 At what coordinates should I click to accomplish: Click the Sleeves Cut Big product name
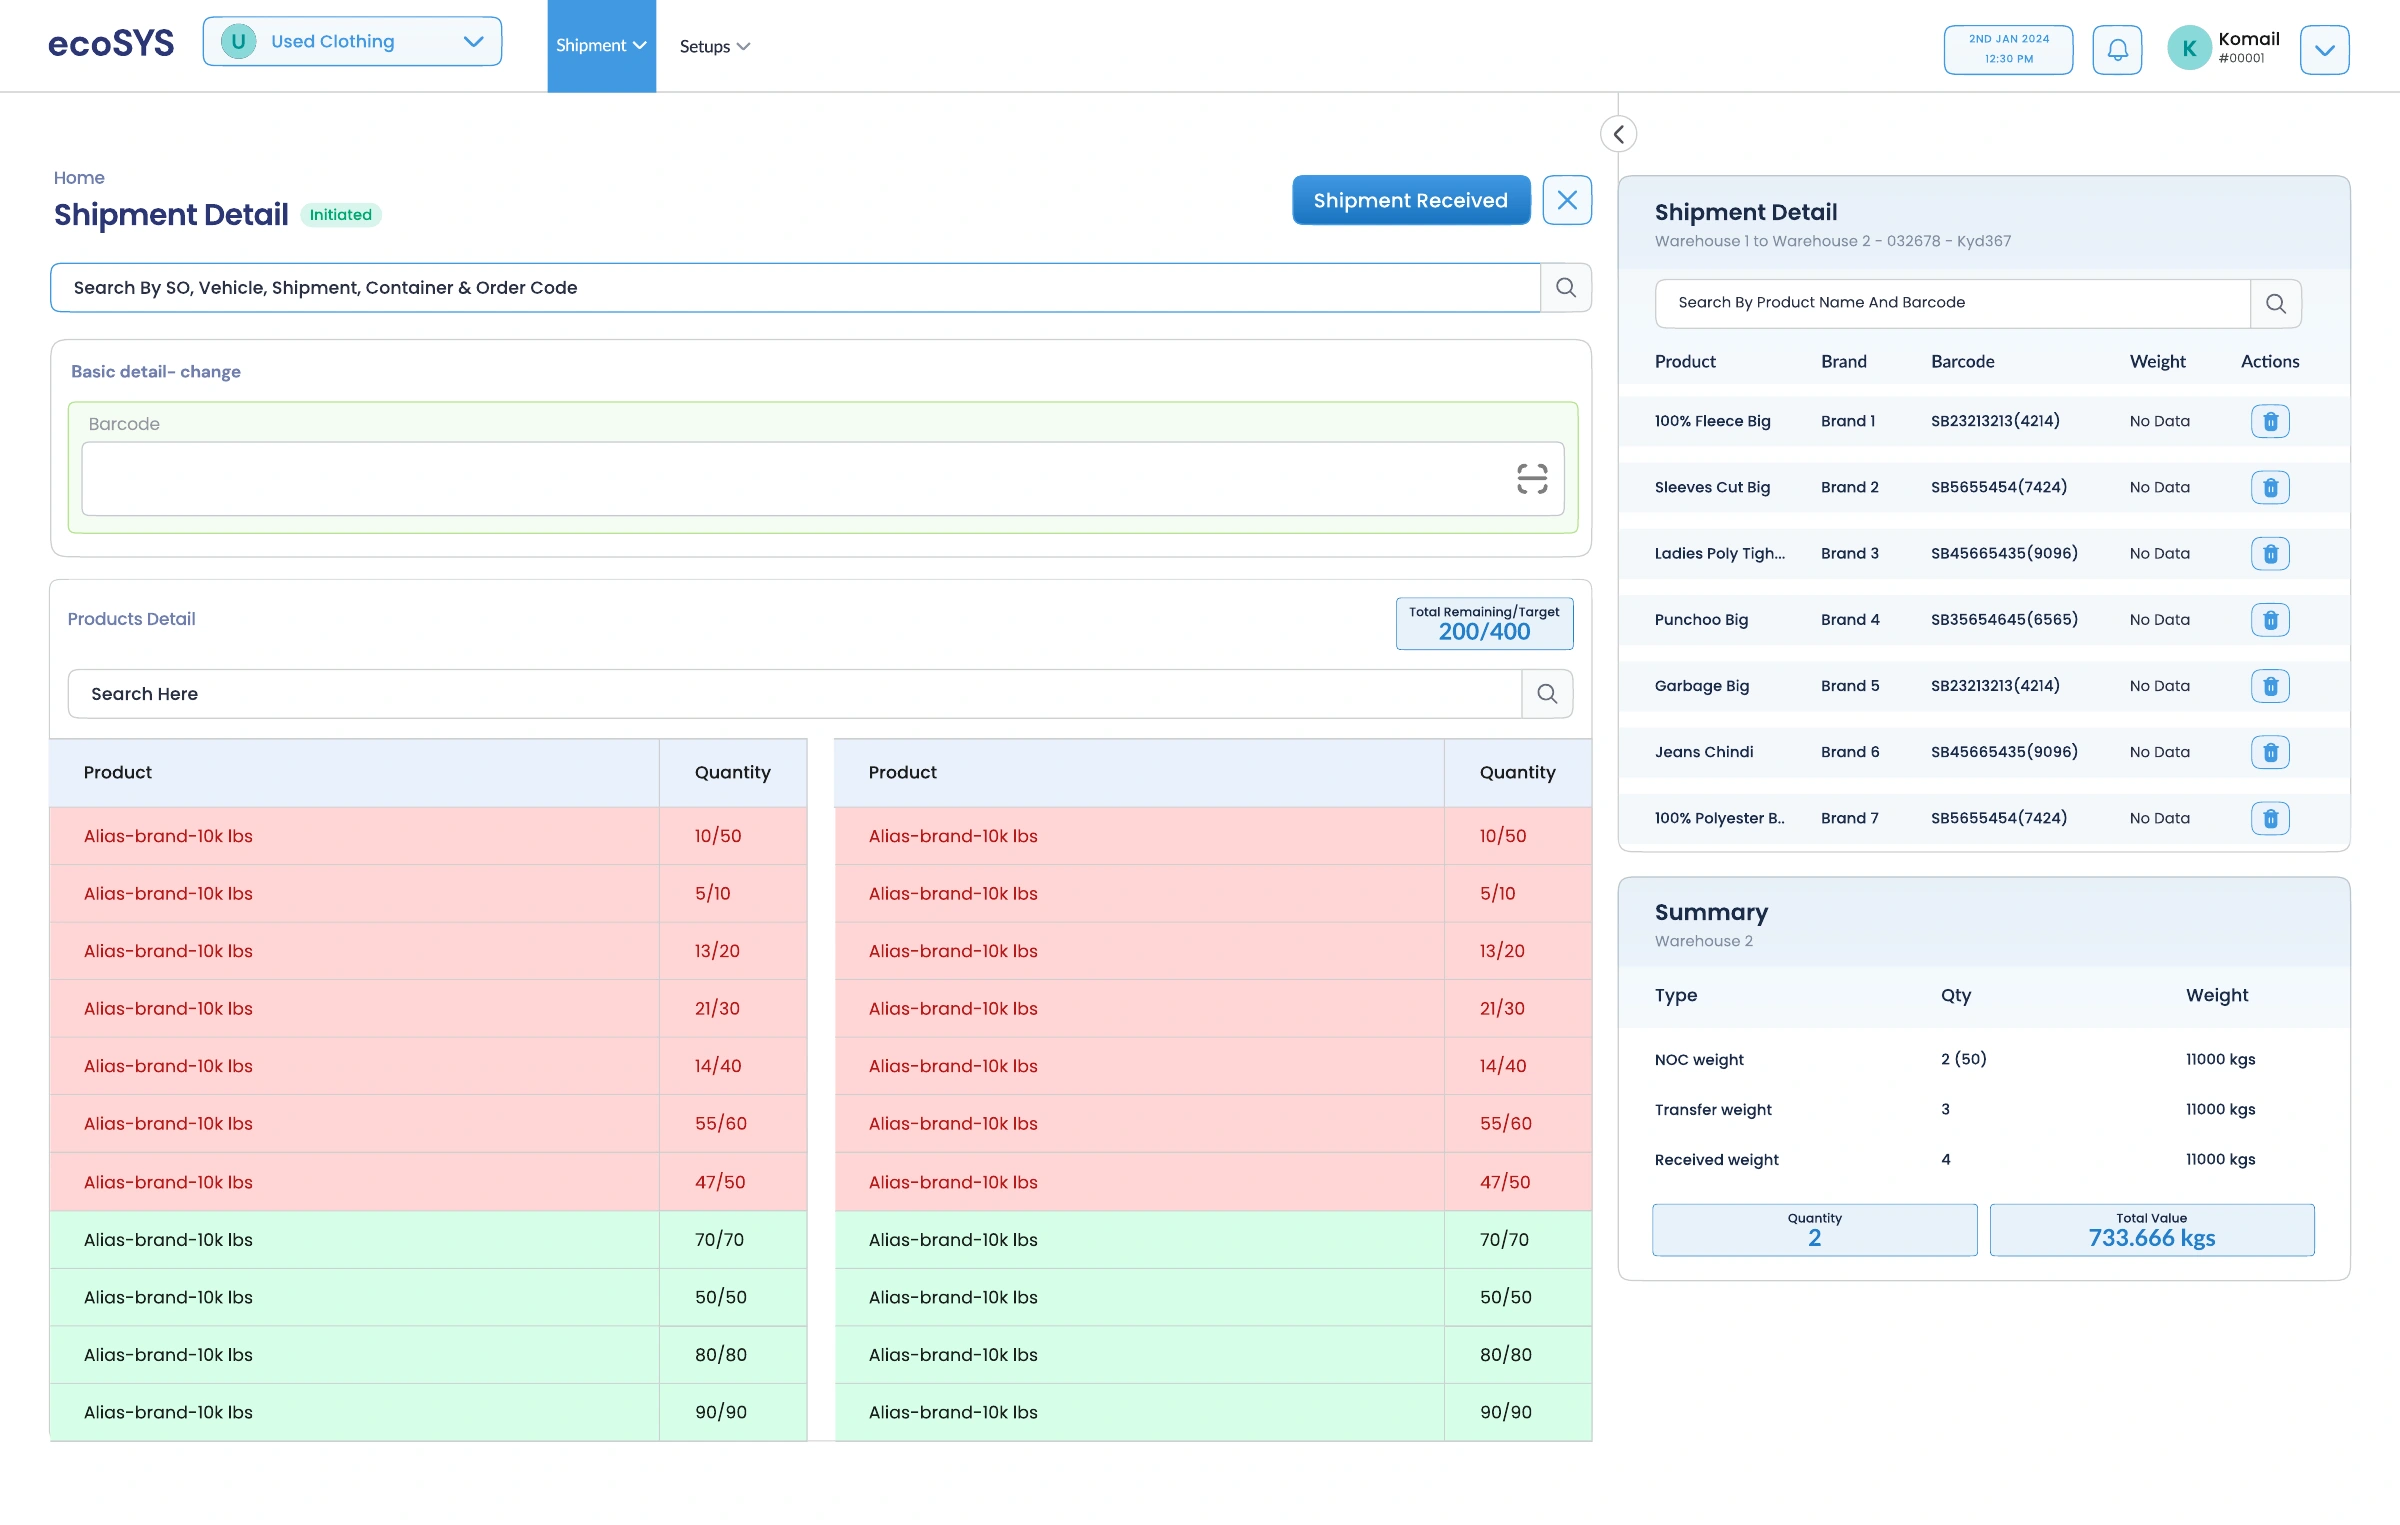point(1712,487)
